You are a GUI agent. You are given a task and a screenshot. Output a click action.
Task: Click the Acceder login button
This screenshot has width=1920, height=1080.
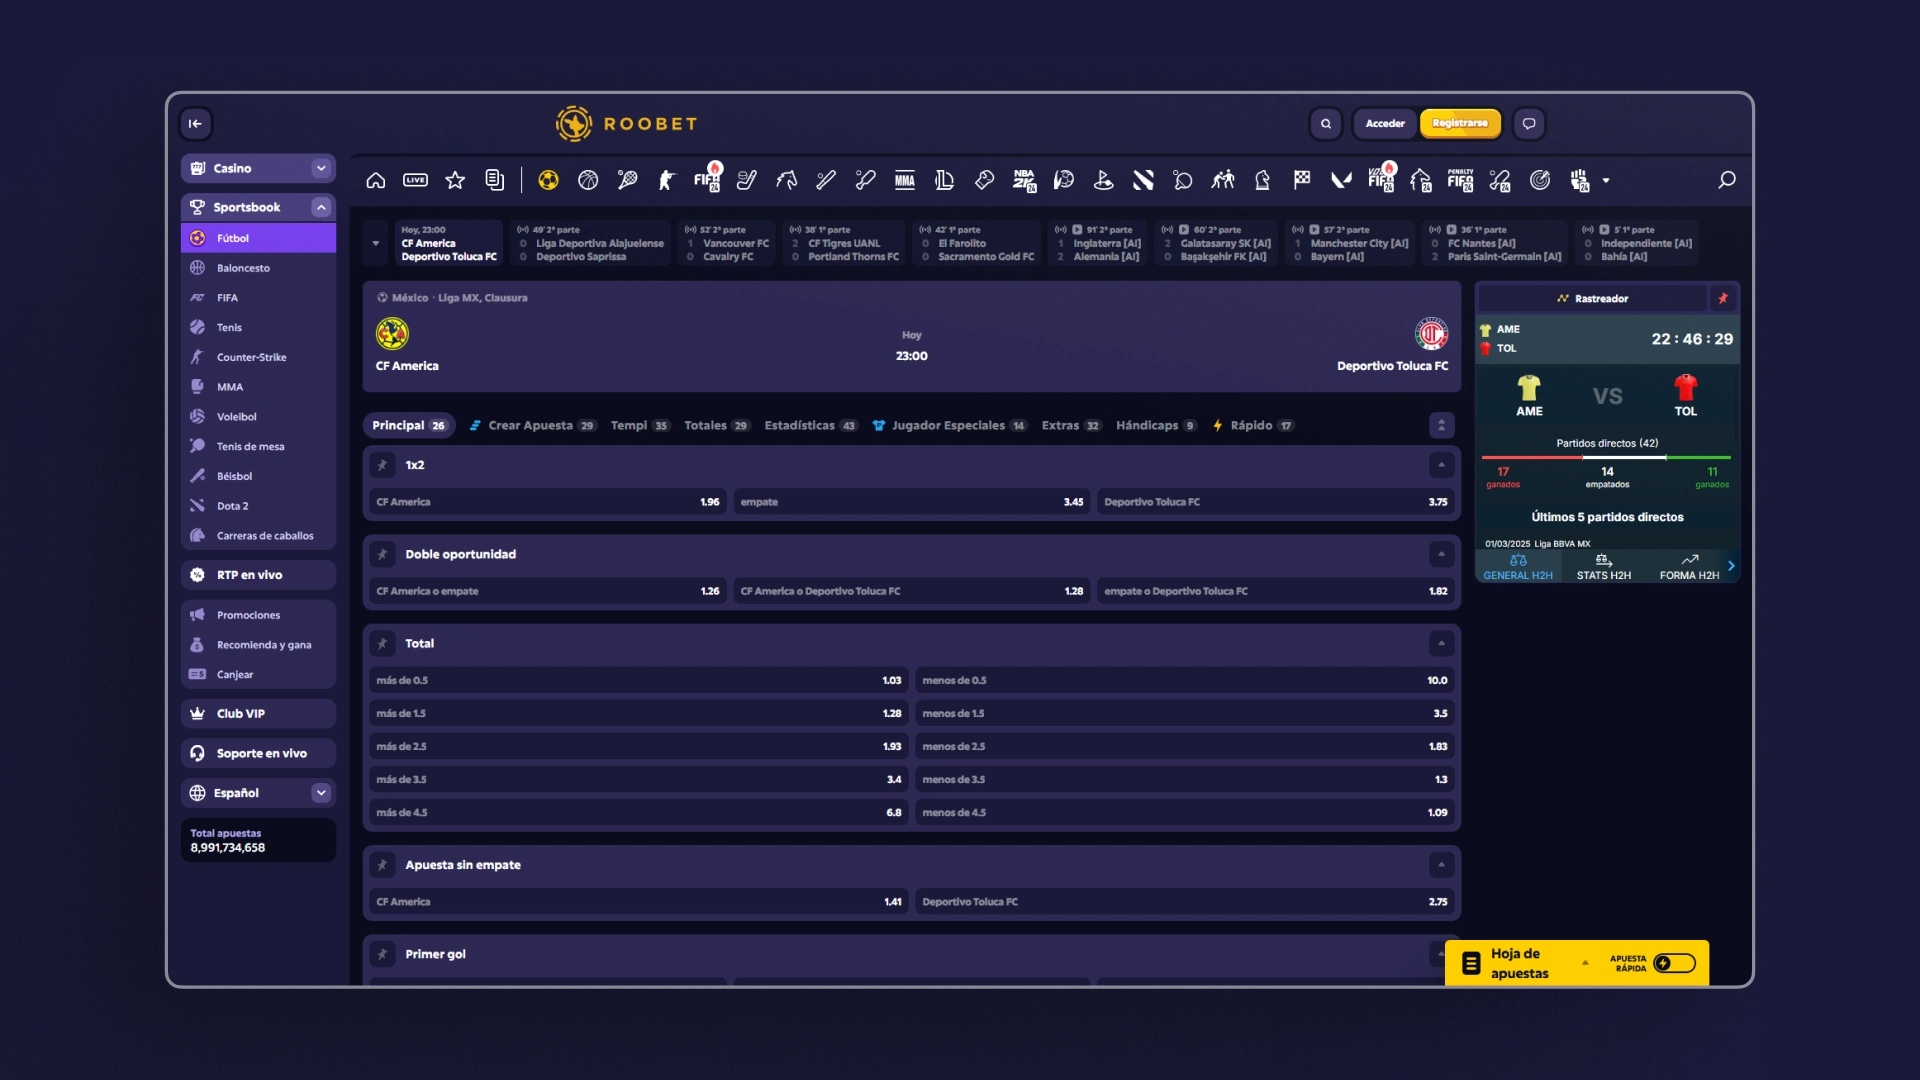(x=1385, y=124)
